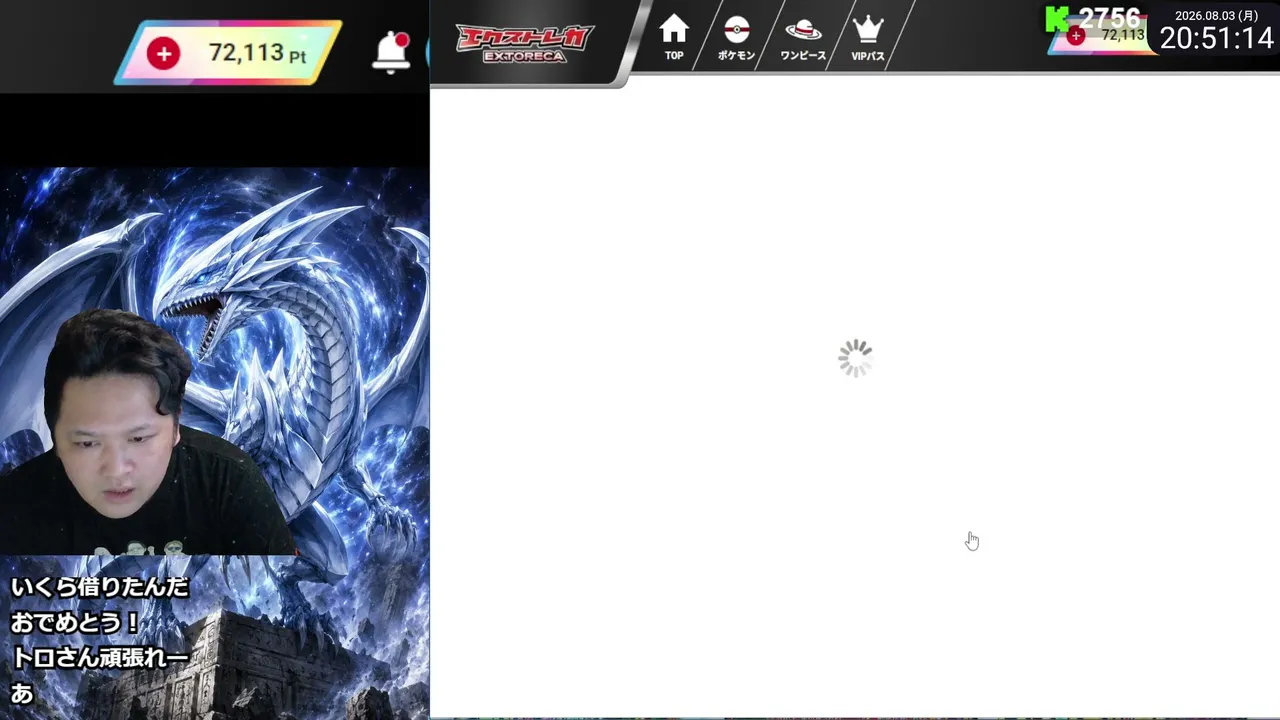The image size is (1280, 720).
Task: Open the notification bell
Action: point(391,52)
